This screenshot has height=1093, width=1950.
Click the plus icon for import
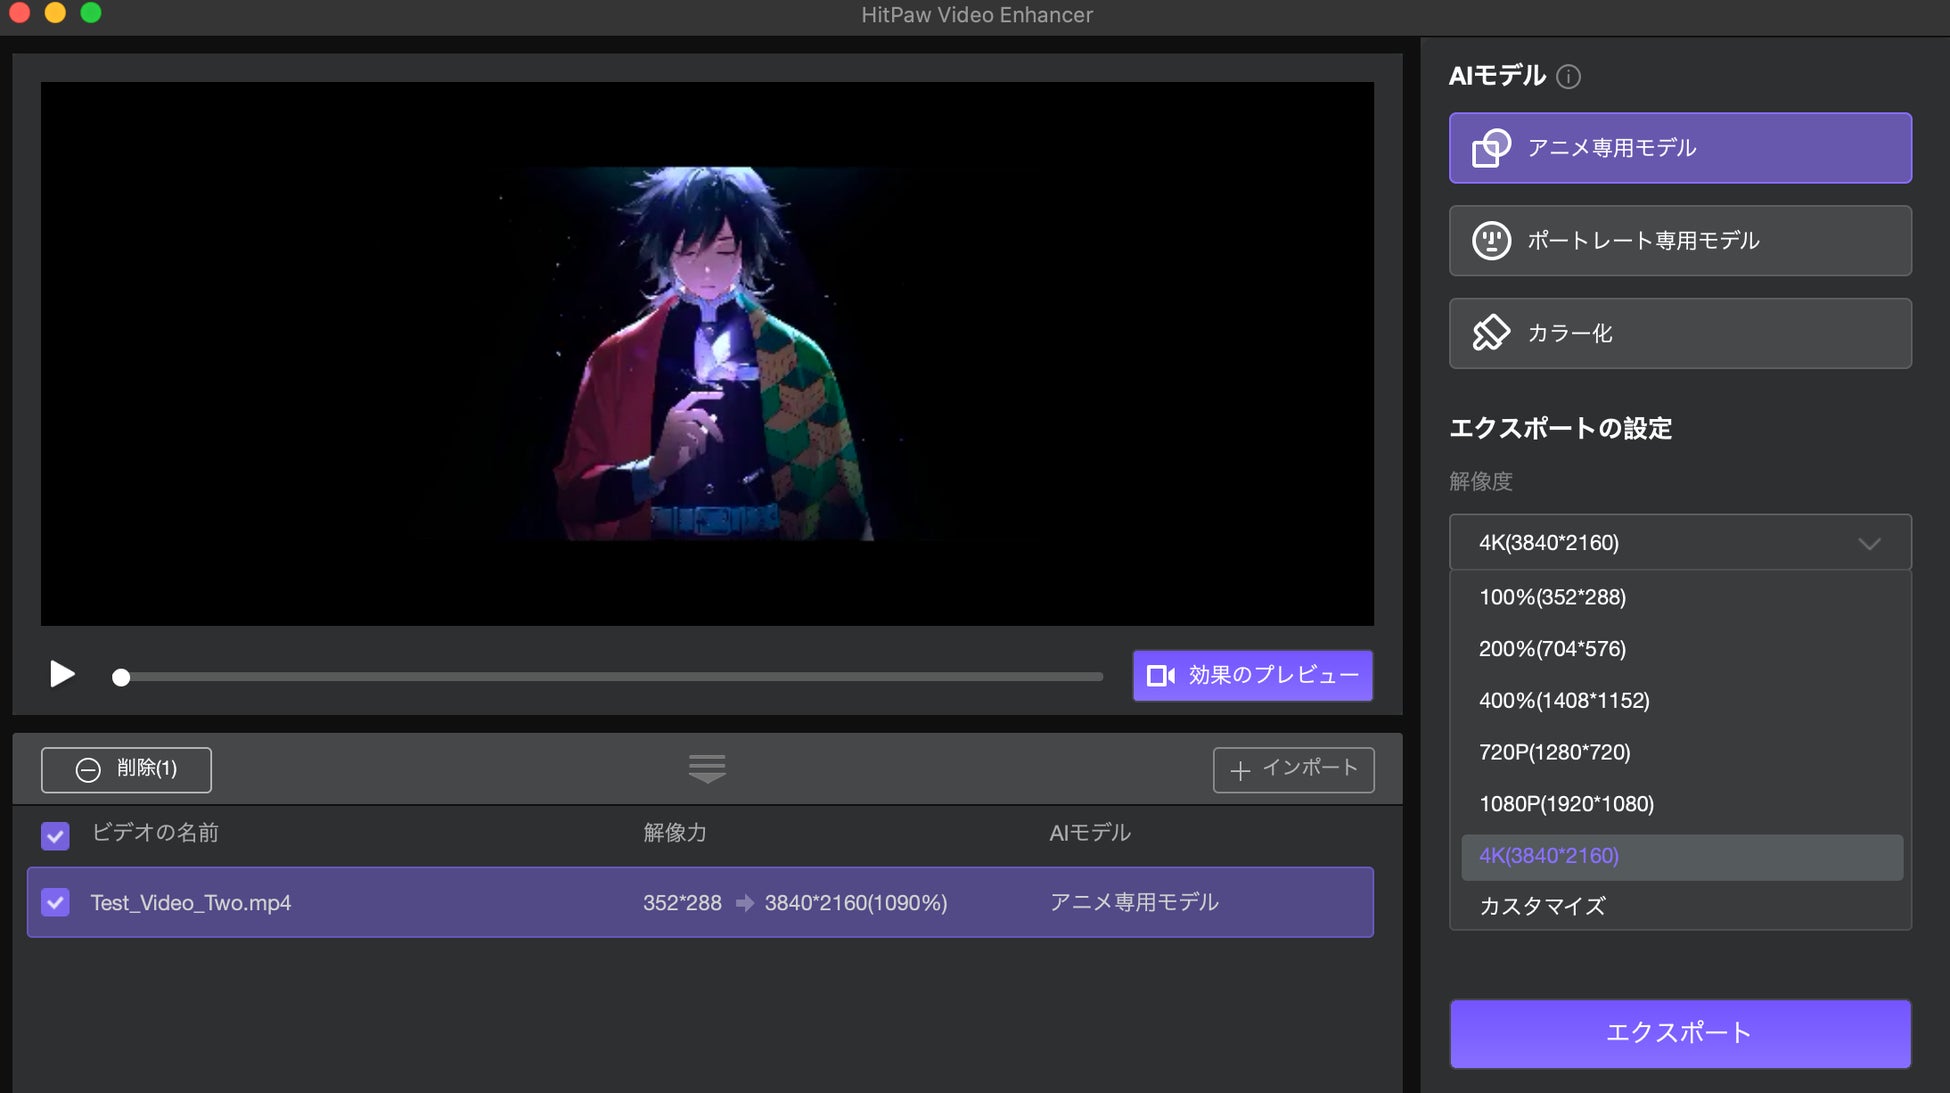[x=1240, y=770]
